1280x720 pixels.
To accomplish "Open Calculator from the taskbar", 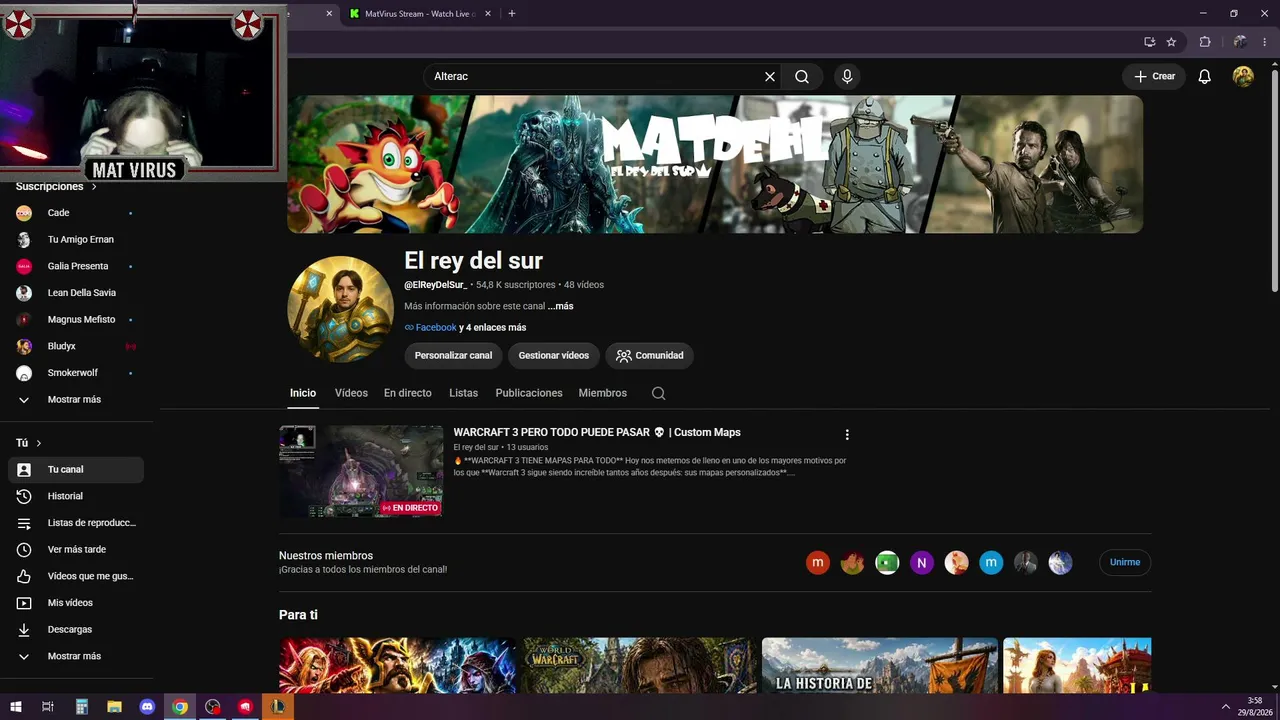I will [x=82, y=707].
